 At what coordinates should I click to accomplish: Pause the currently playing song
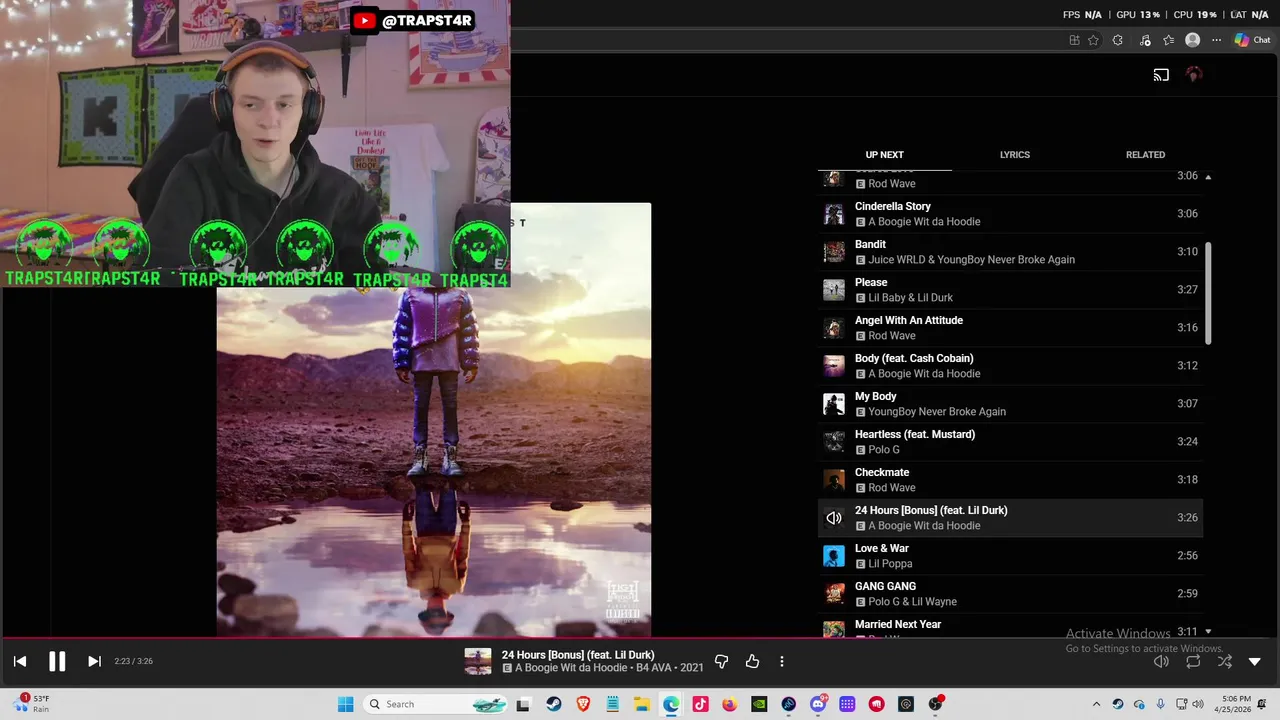coord(57,661)
